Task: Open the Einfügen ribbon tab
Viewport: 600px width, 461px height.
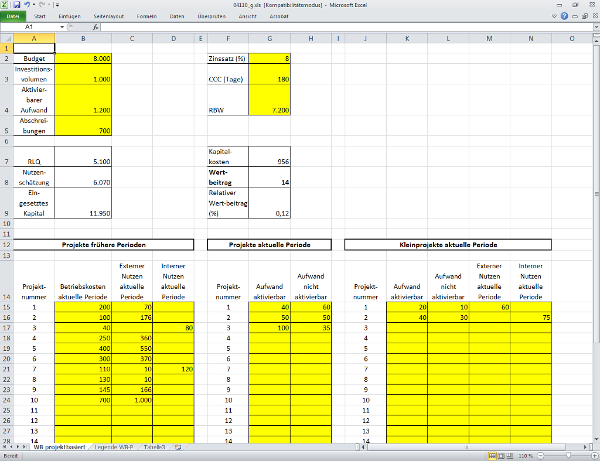Action: point(70,17)
